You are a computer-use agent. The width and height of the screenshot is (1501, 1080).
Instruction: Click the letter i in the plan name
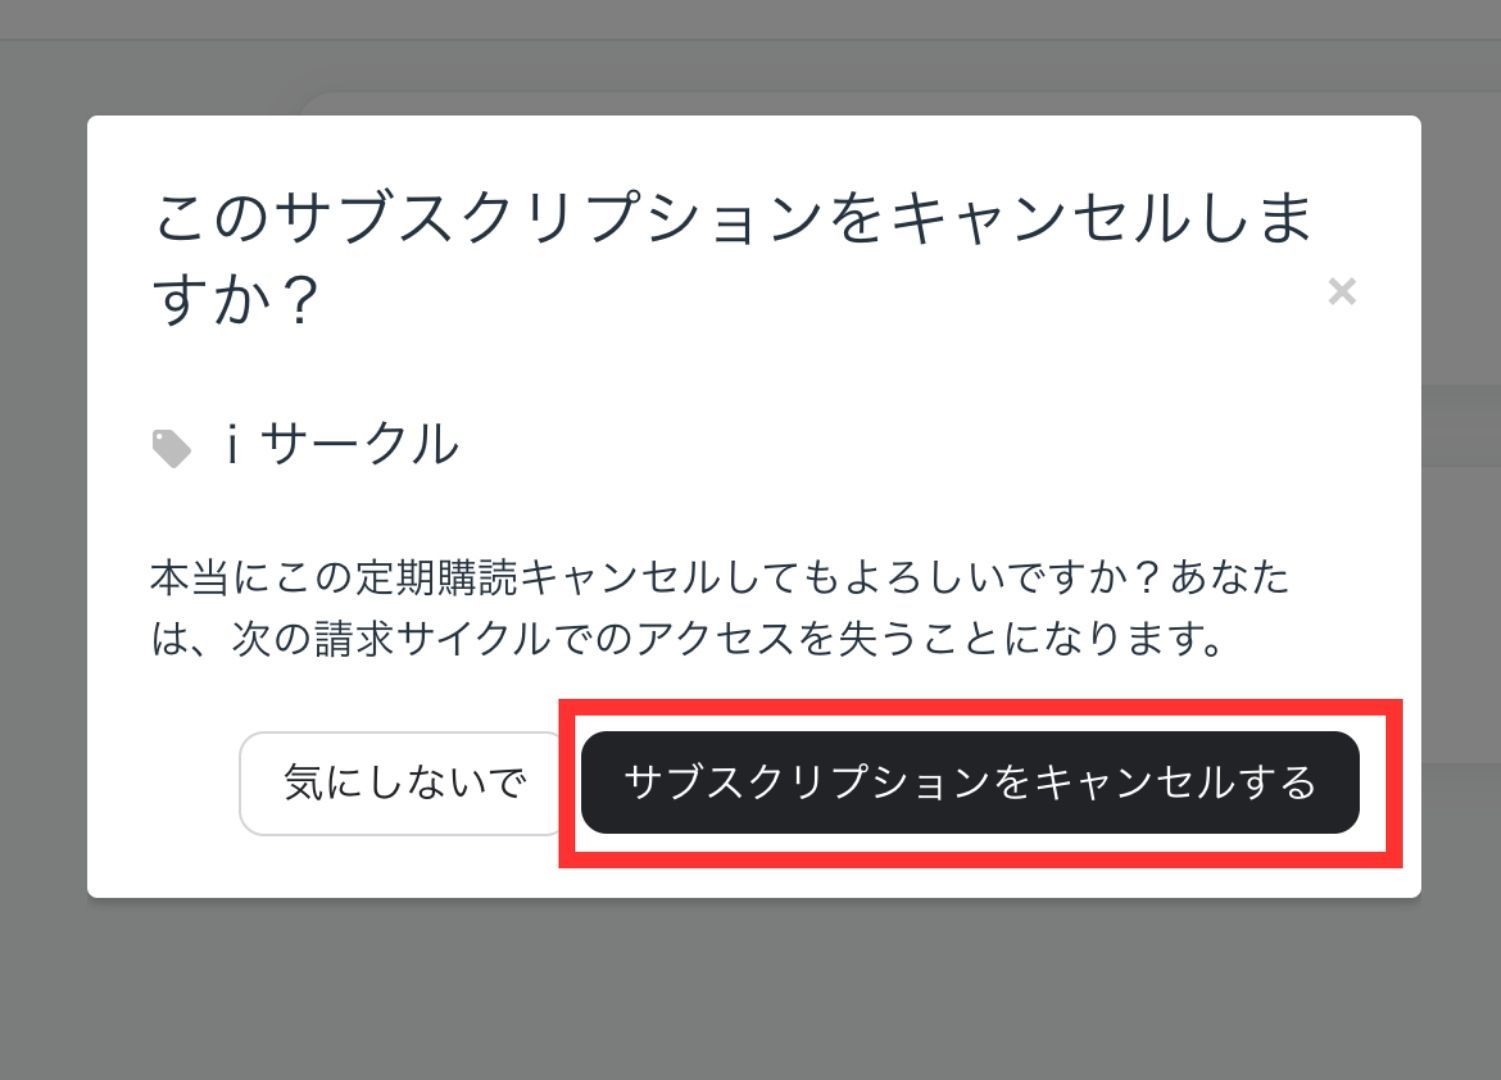pyautogui.click(x=232, y=445)
